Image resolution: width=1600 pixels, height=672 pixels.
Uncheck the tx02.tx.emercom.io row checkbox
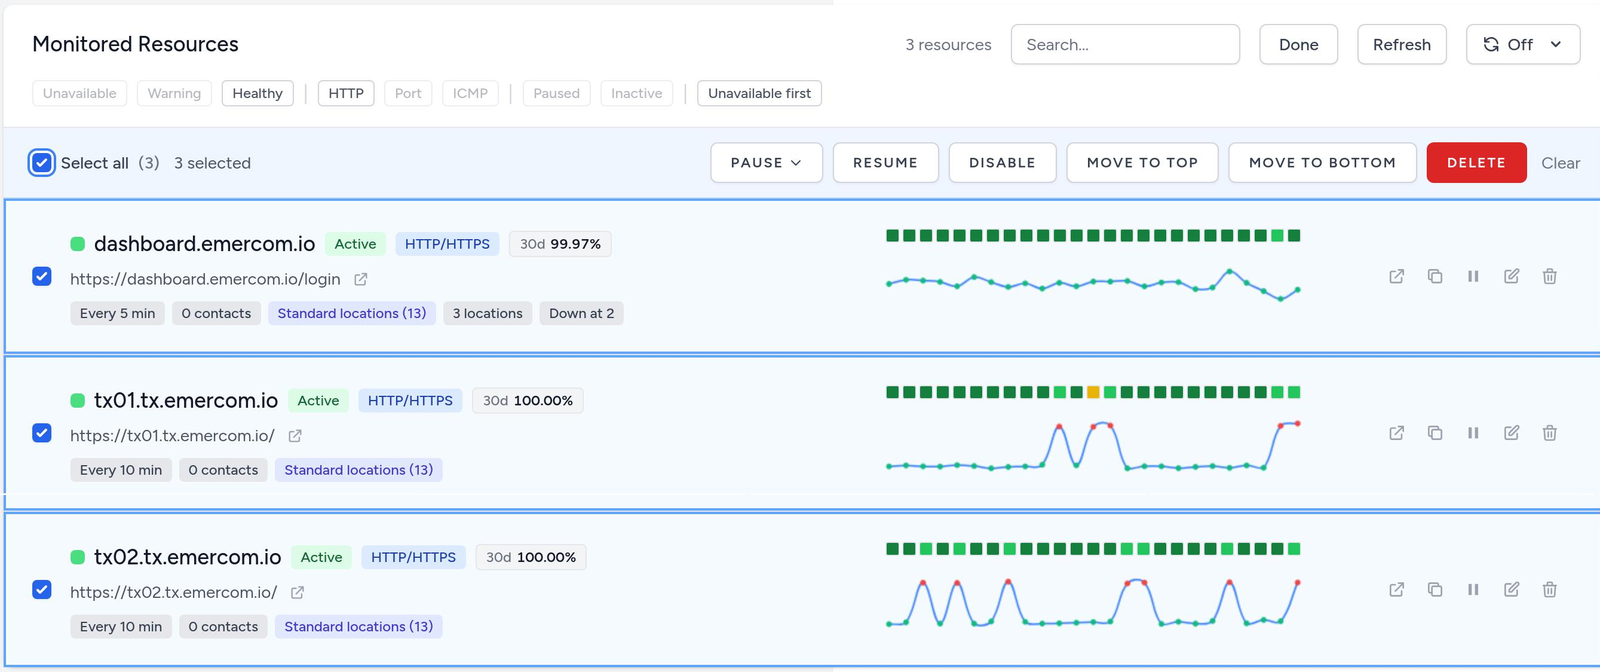coord(42,590)
